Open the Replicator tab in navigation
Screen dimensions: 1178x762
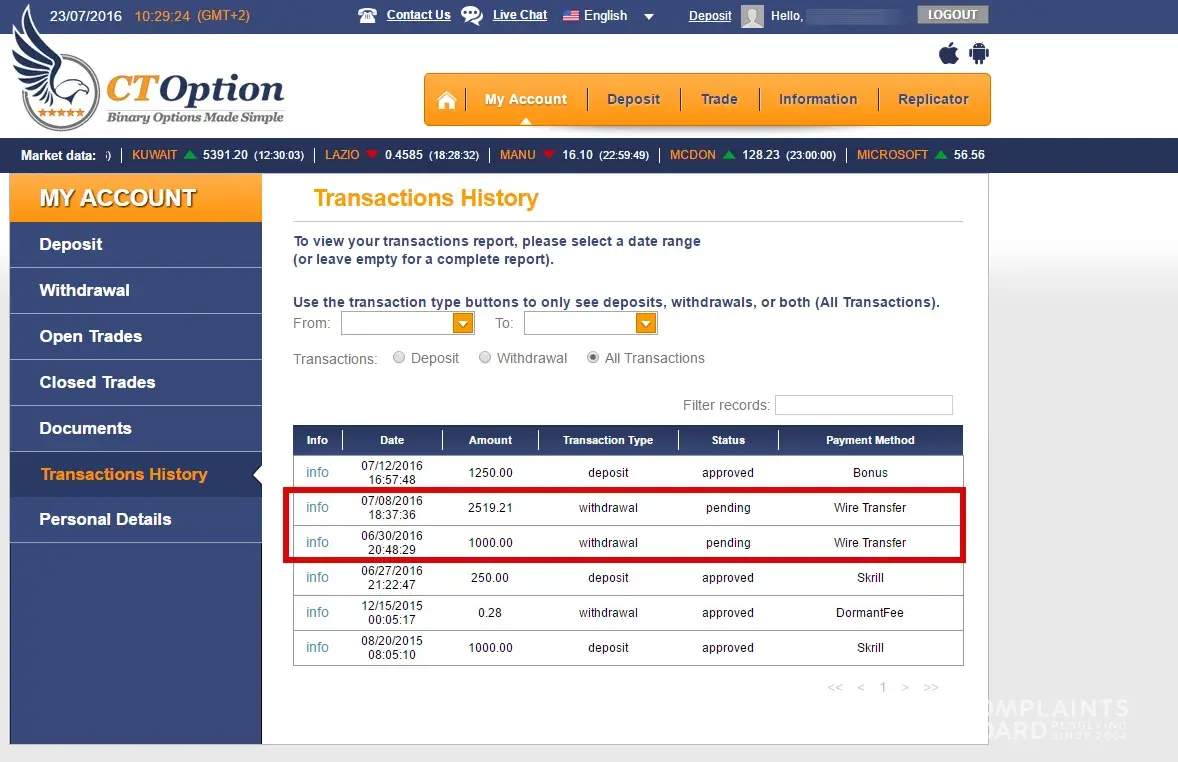coord(933,100)
